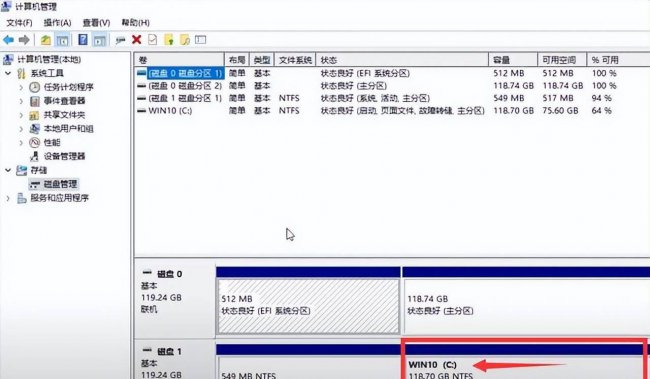Sort by the 卷 column header

point(179,60)
